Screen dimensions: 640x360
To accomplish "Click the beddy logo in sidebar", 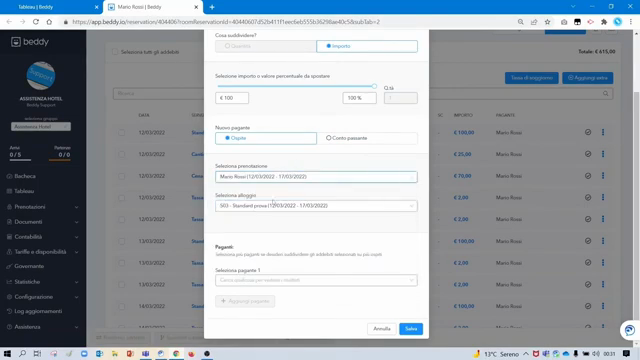I will (30, 42).
